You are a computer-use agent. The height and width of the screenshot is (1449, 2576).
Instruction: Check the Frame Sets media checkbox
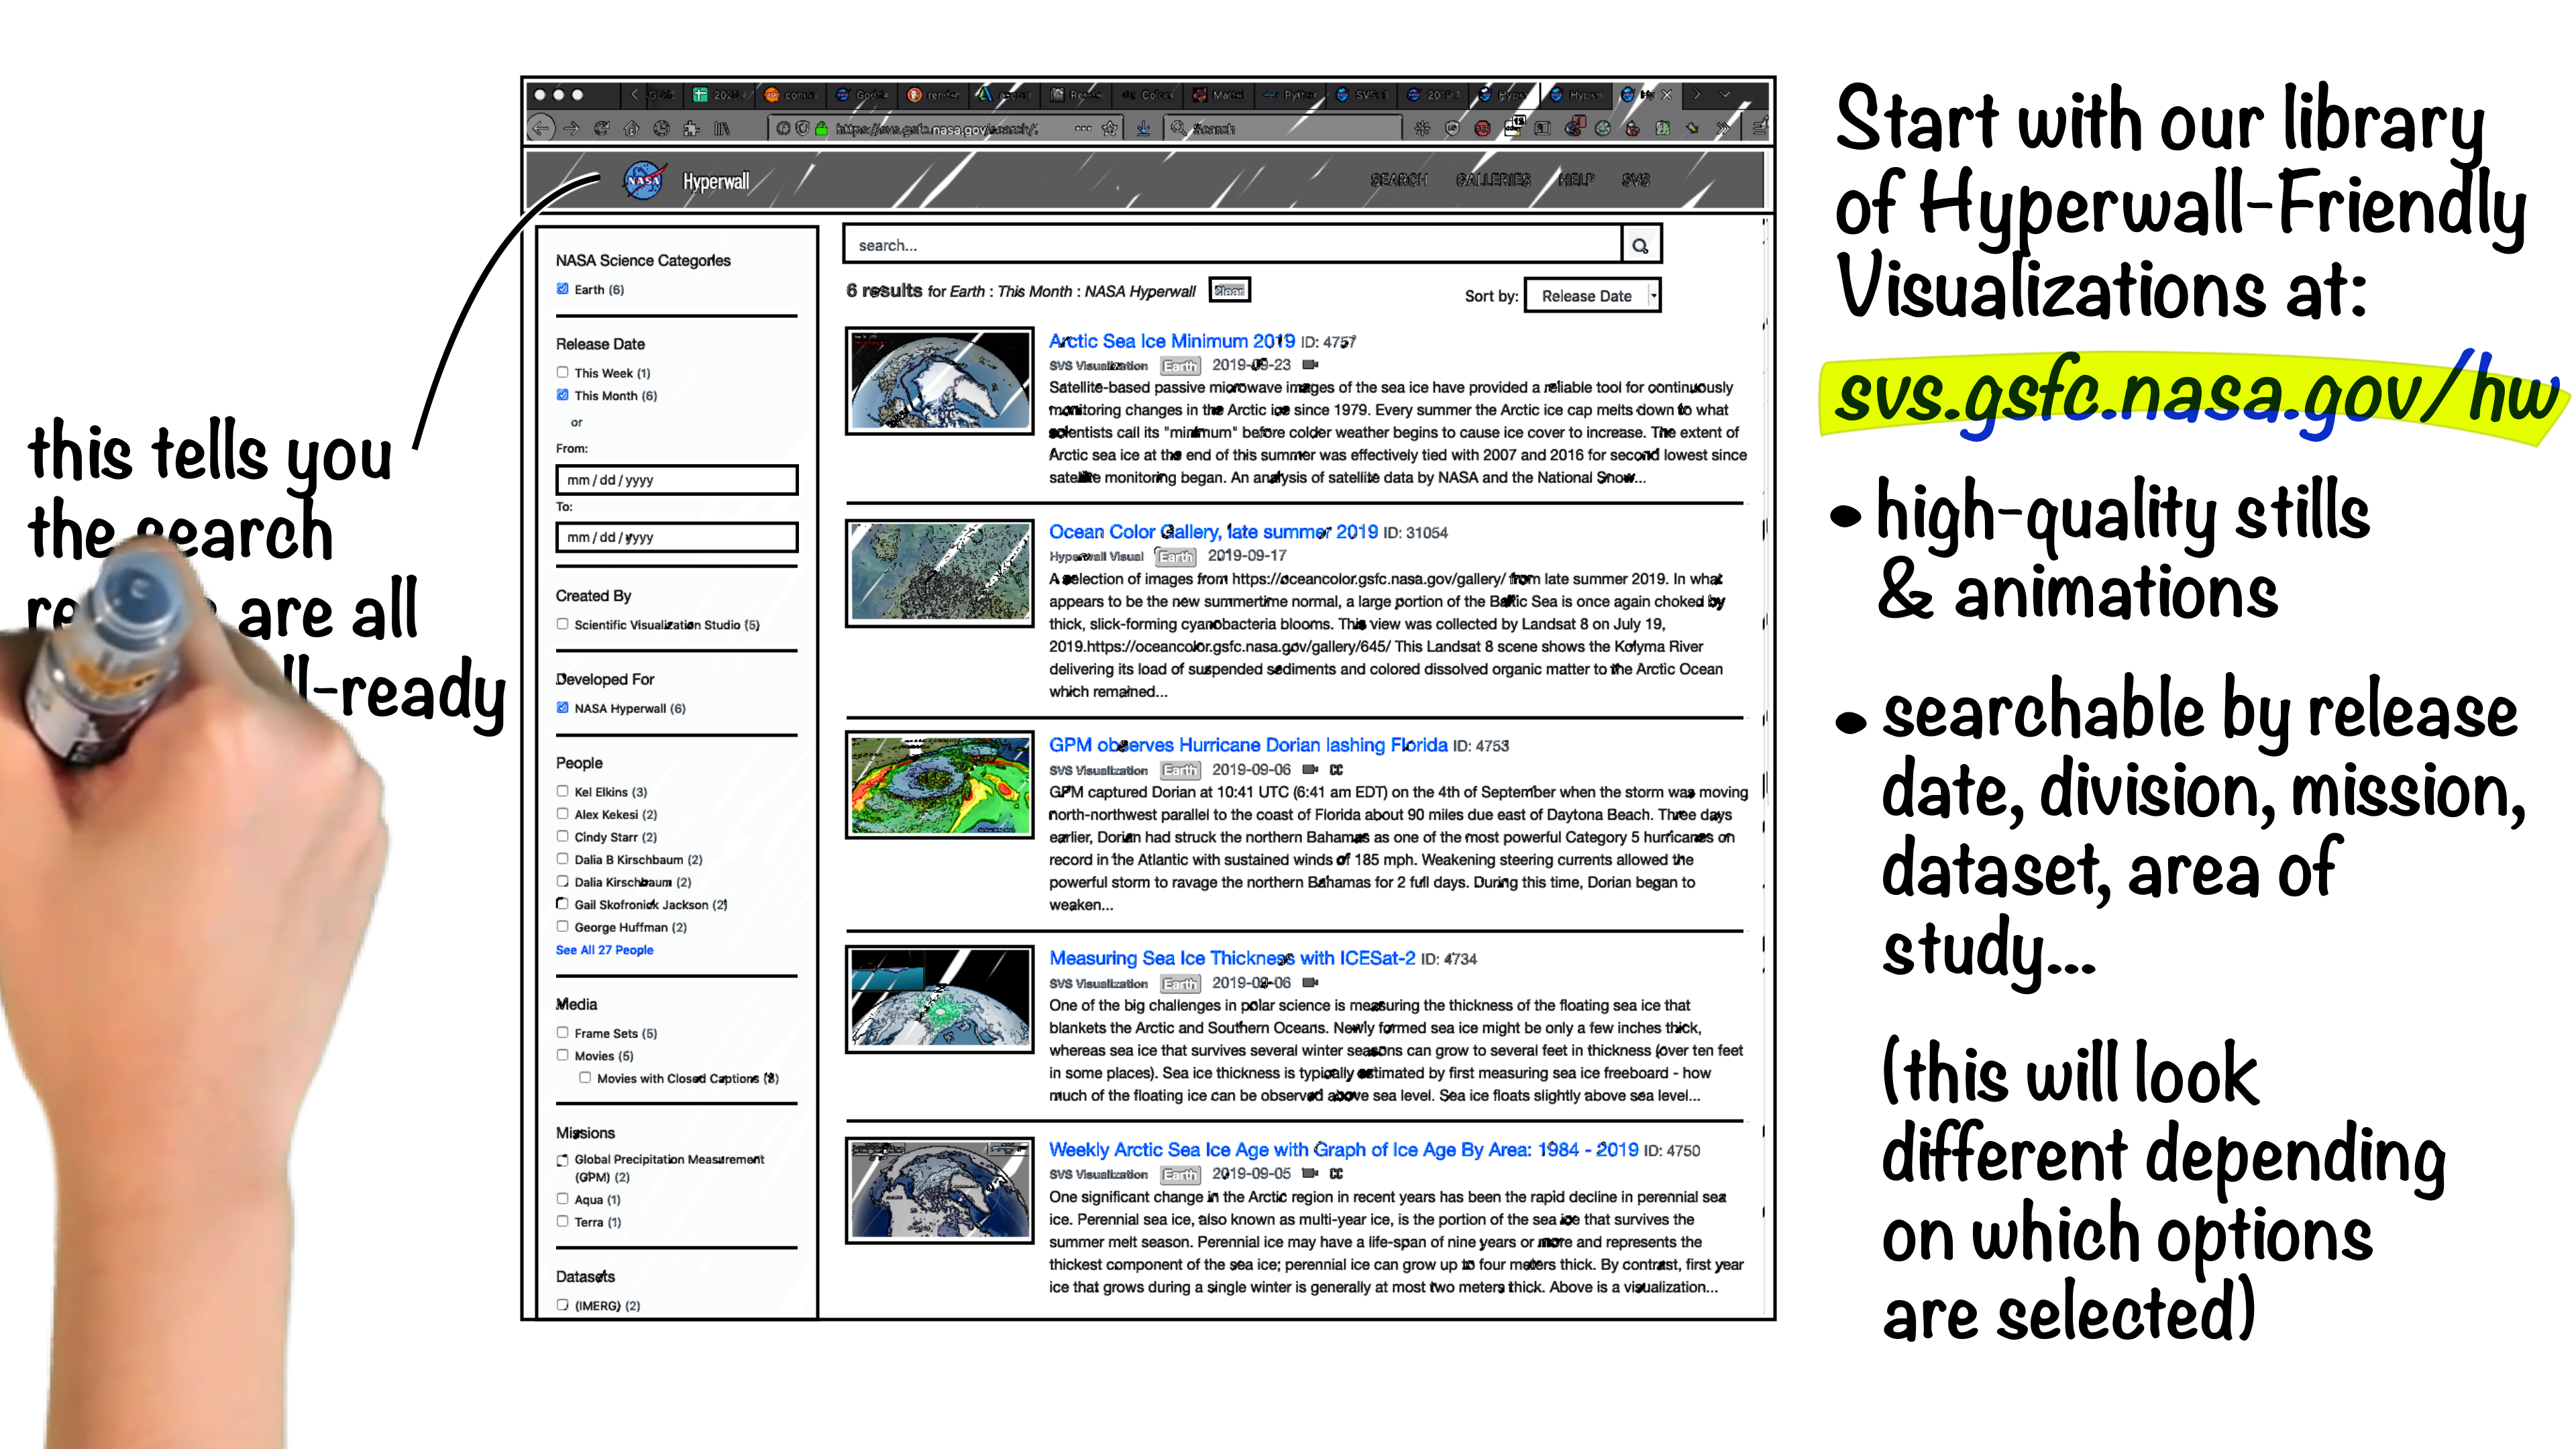pos(563,1033)
